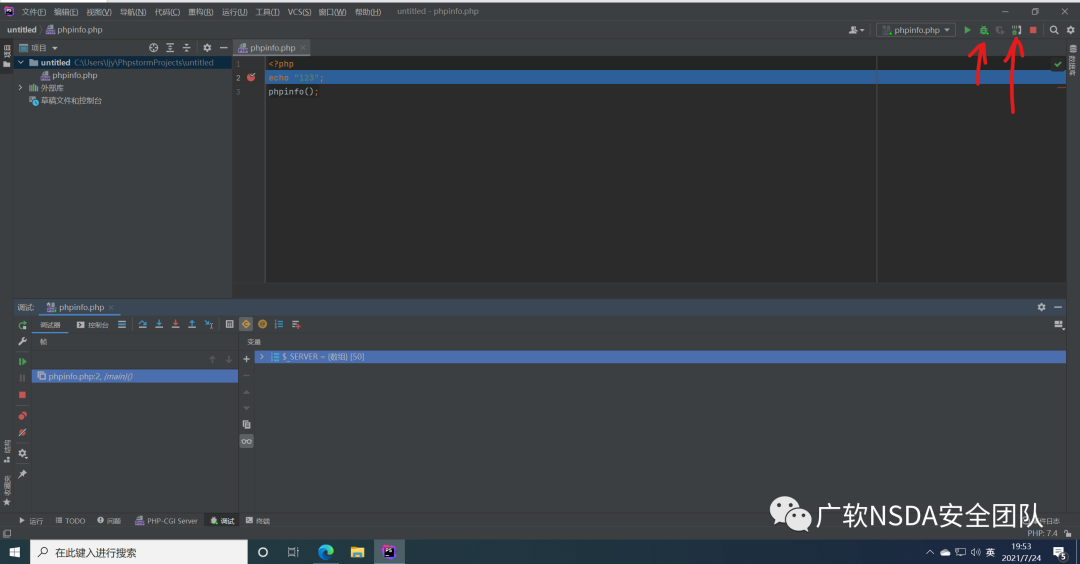Click the pause program icon in the debug sidebar
1080x564 pixels.
[23, 378]
